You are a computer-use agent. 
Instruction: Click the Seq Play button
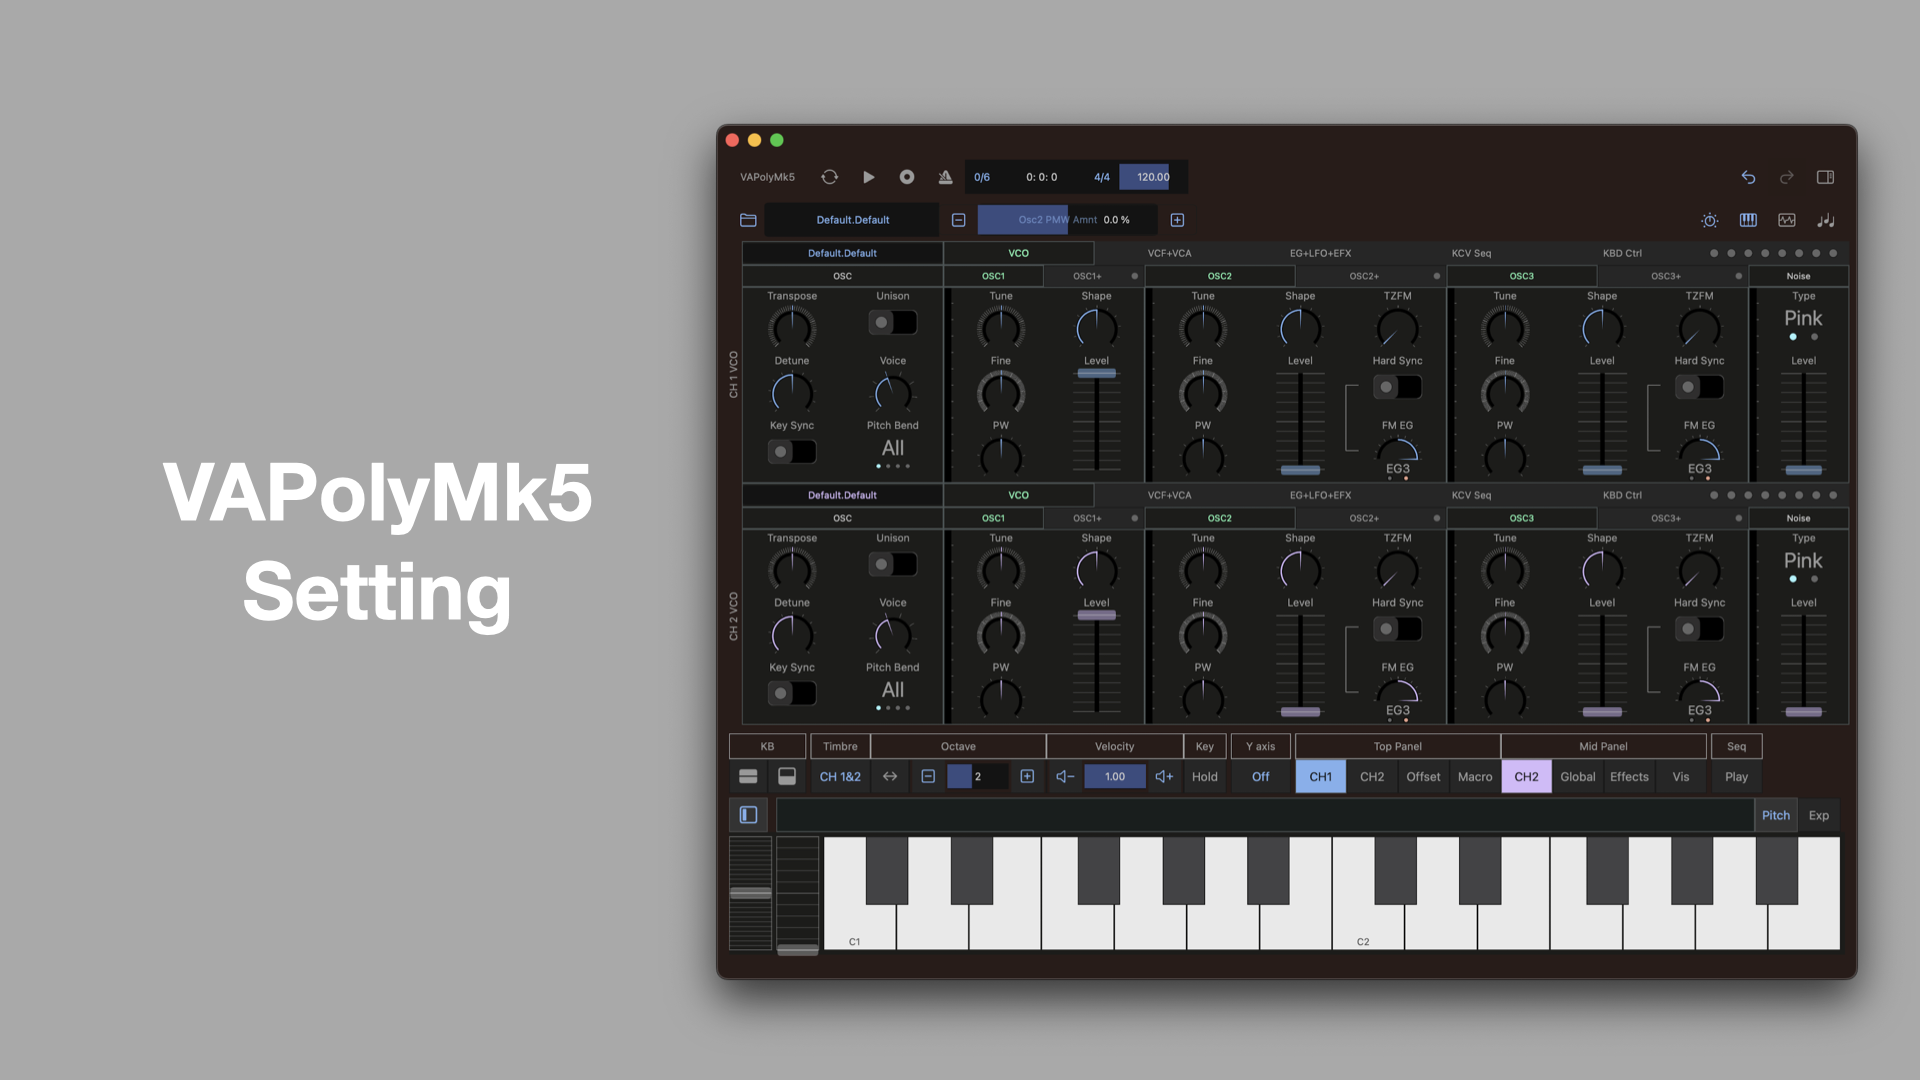coord(1736,777)
